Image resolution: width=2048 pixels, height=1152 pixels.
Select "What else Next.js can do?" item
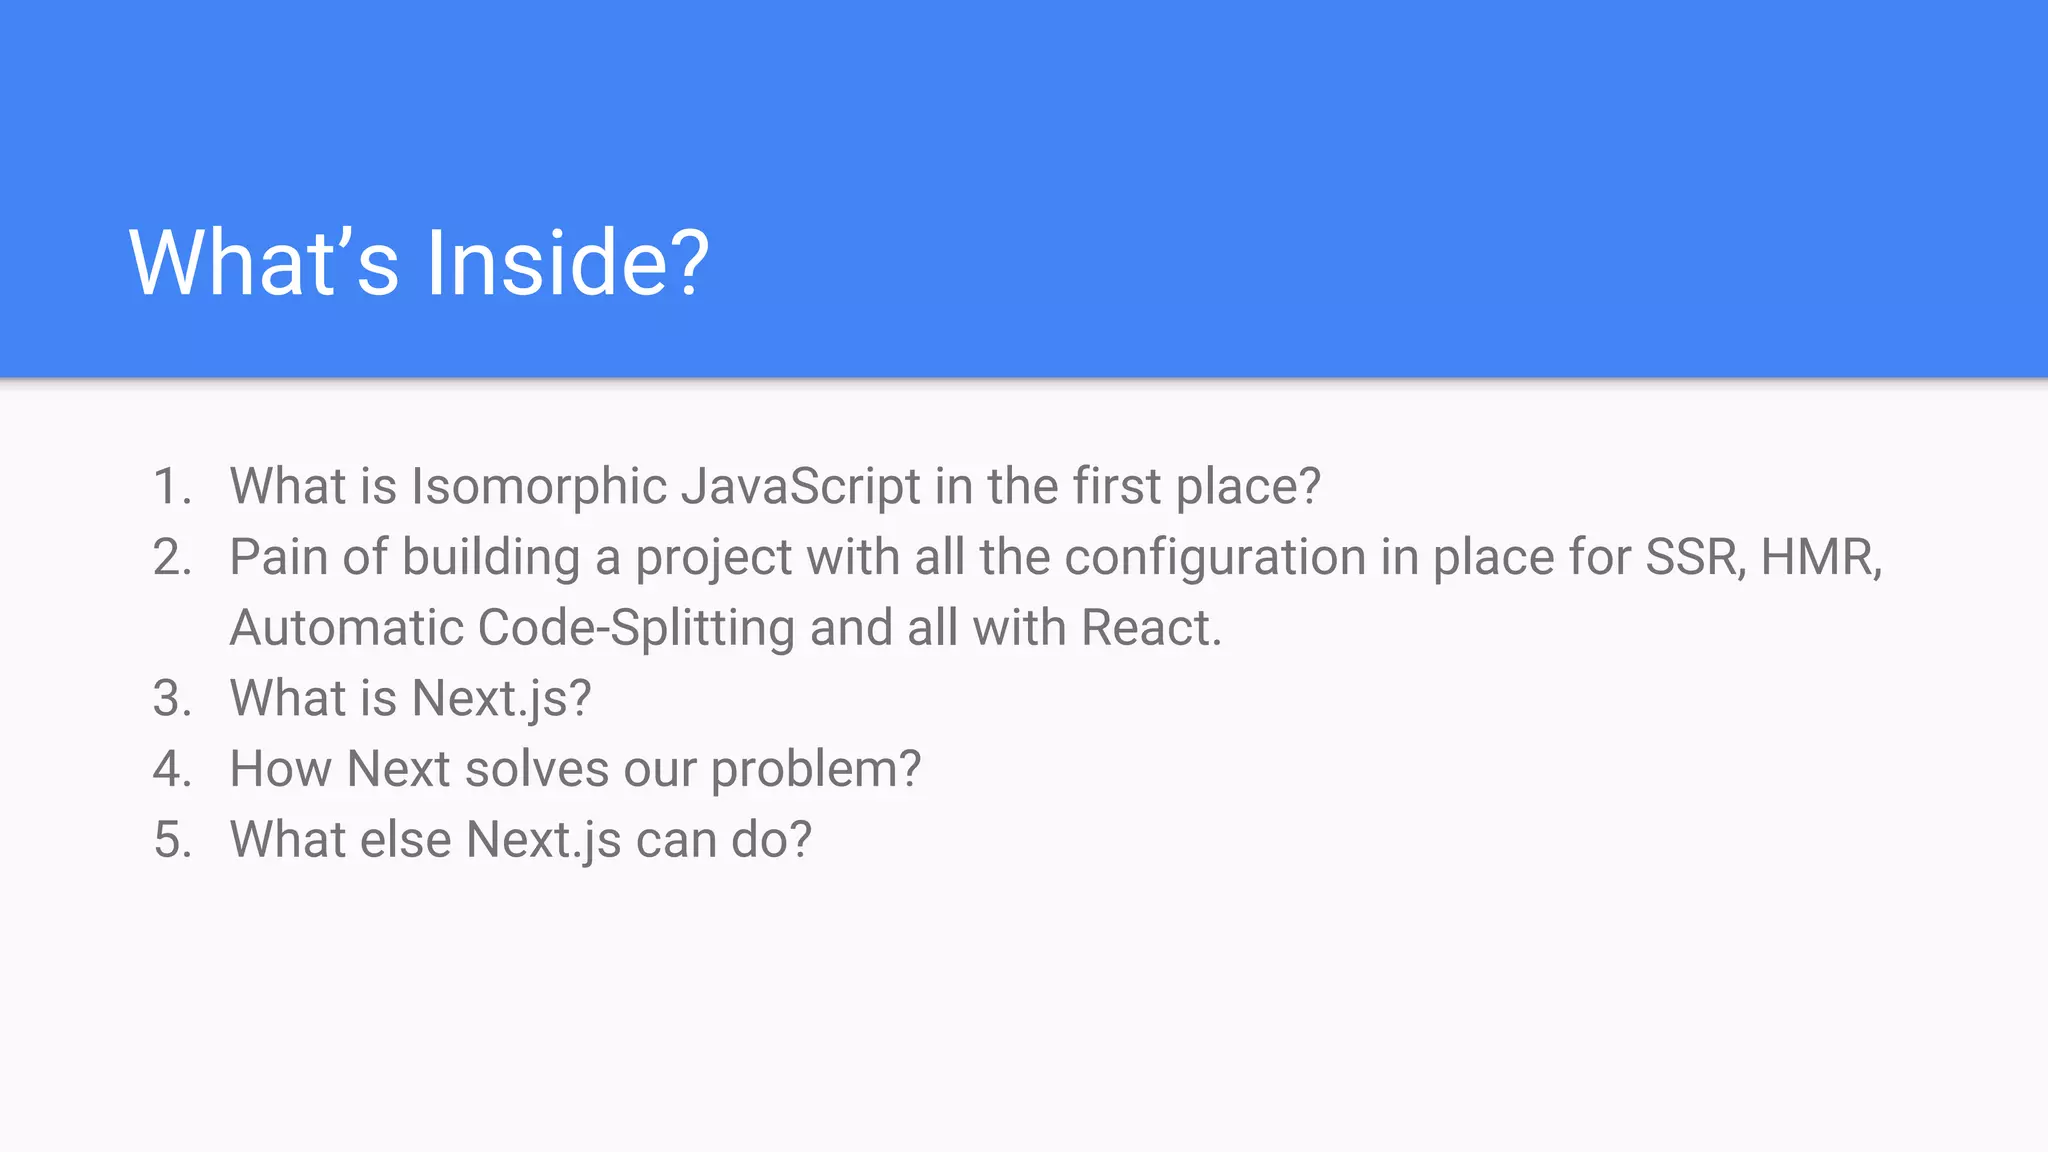pyautogui.click(x=521, y=840)
